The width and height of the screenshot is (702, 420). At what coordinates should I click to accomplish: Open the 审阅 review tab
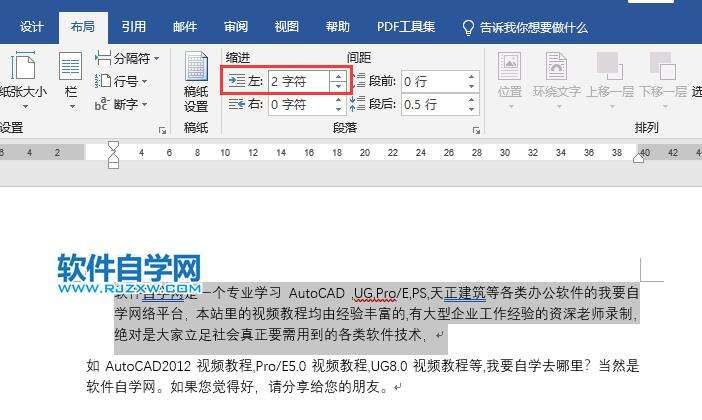click(x=236, y=27)
